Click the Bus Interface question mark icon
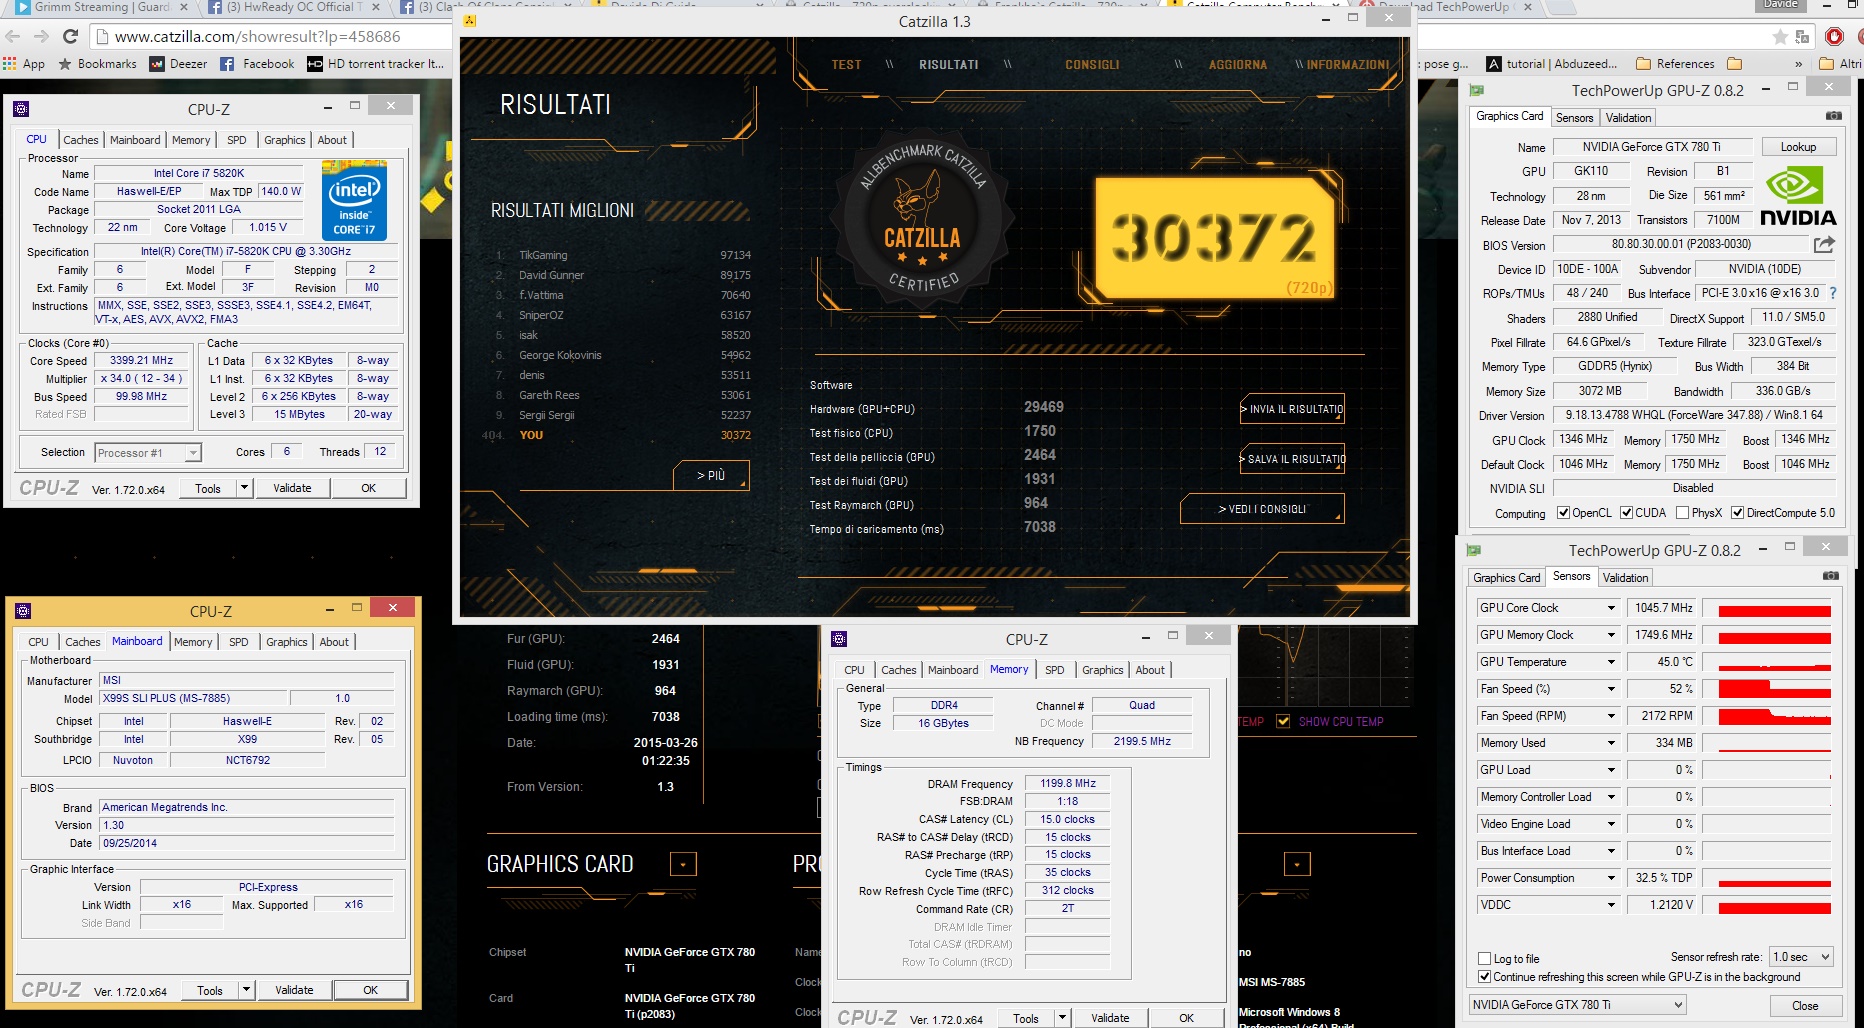The width and height of the screenshot is (1864, 1028). [x=1832, y=293]
